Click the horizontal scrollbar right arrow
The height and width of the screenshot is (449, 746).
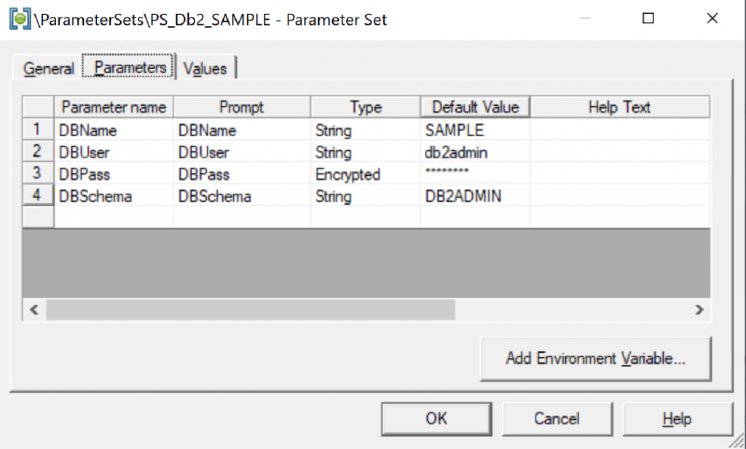coord(699,310)
